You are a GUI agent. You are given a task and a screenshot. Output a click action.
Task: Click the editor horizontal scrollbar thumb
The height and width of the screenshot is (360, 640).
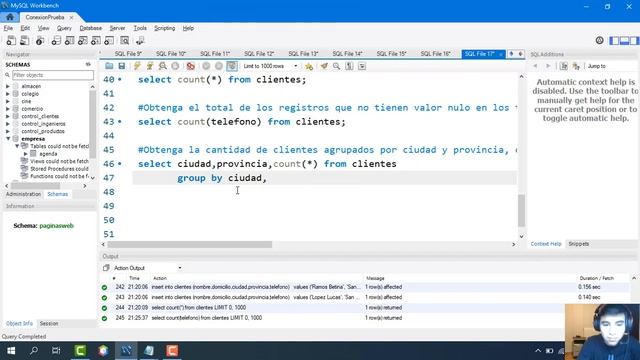pyautogui.click(x=189, y=244)
